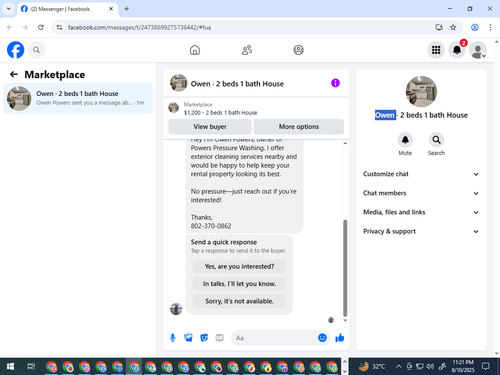Expand Privacy & support section

(421, 231)
